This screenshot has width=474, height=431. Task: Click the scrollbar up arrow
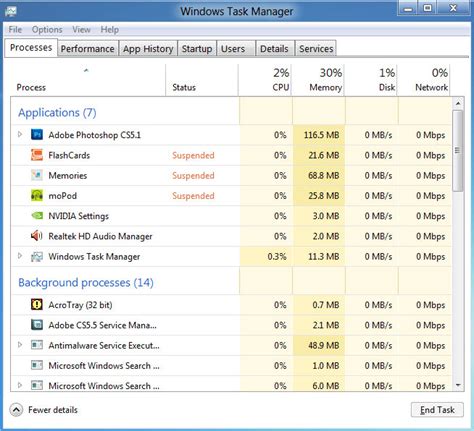(x=458, y=103)
